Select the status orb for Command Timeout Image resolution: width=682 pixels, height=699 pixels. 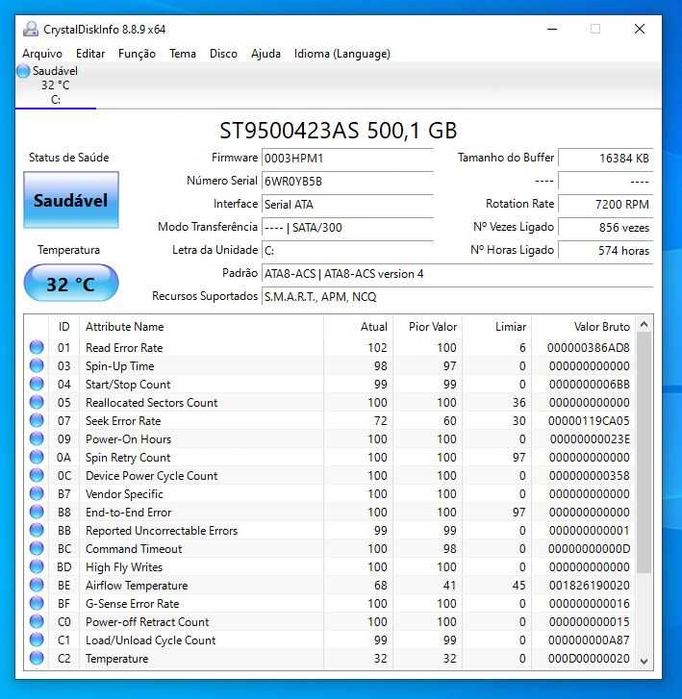click(37, 548)
